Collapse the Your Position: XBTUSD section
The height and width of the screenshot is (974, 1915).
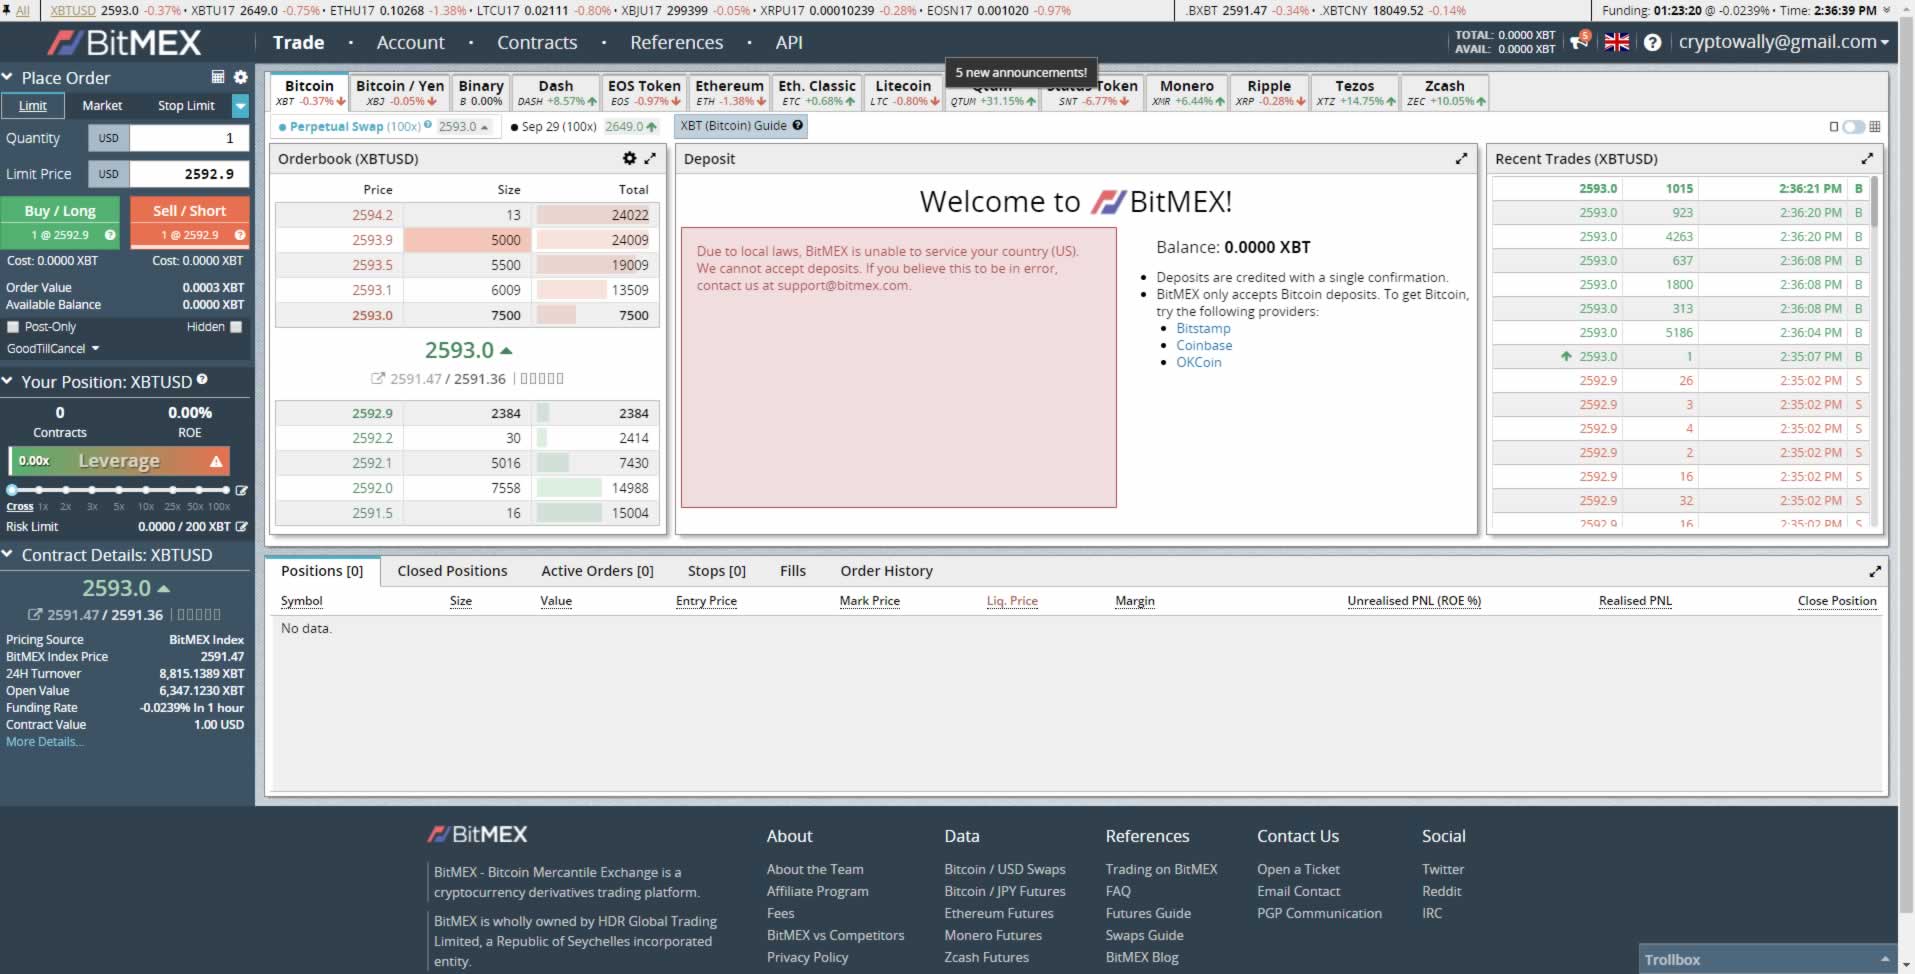(7, 382)
